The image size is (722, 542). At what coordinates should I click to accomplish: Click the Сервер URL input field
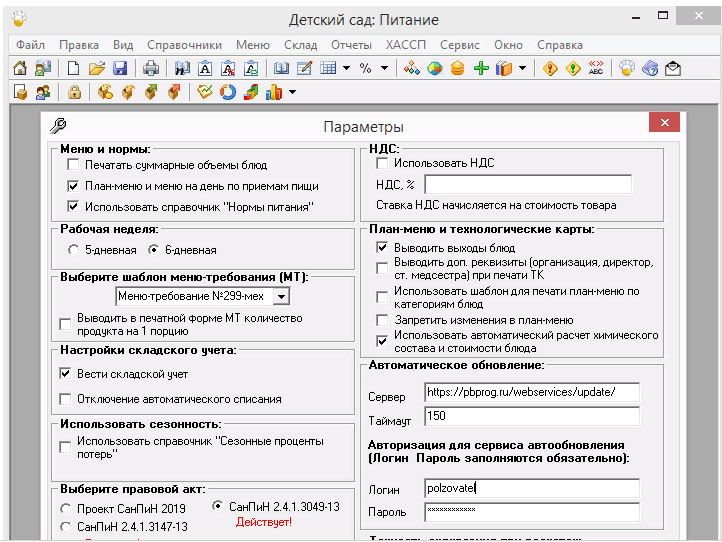pyautogui.click(x=532, y=392)
